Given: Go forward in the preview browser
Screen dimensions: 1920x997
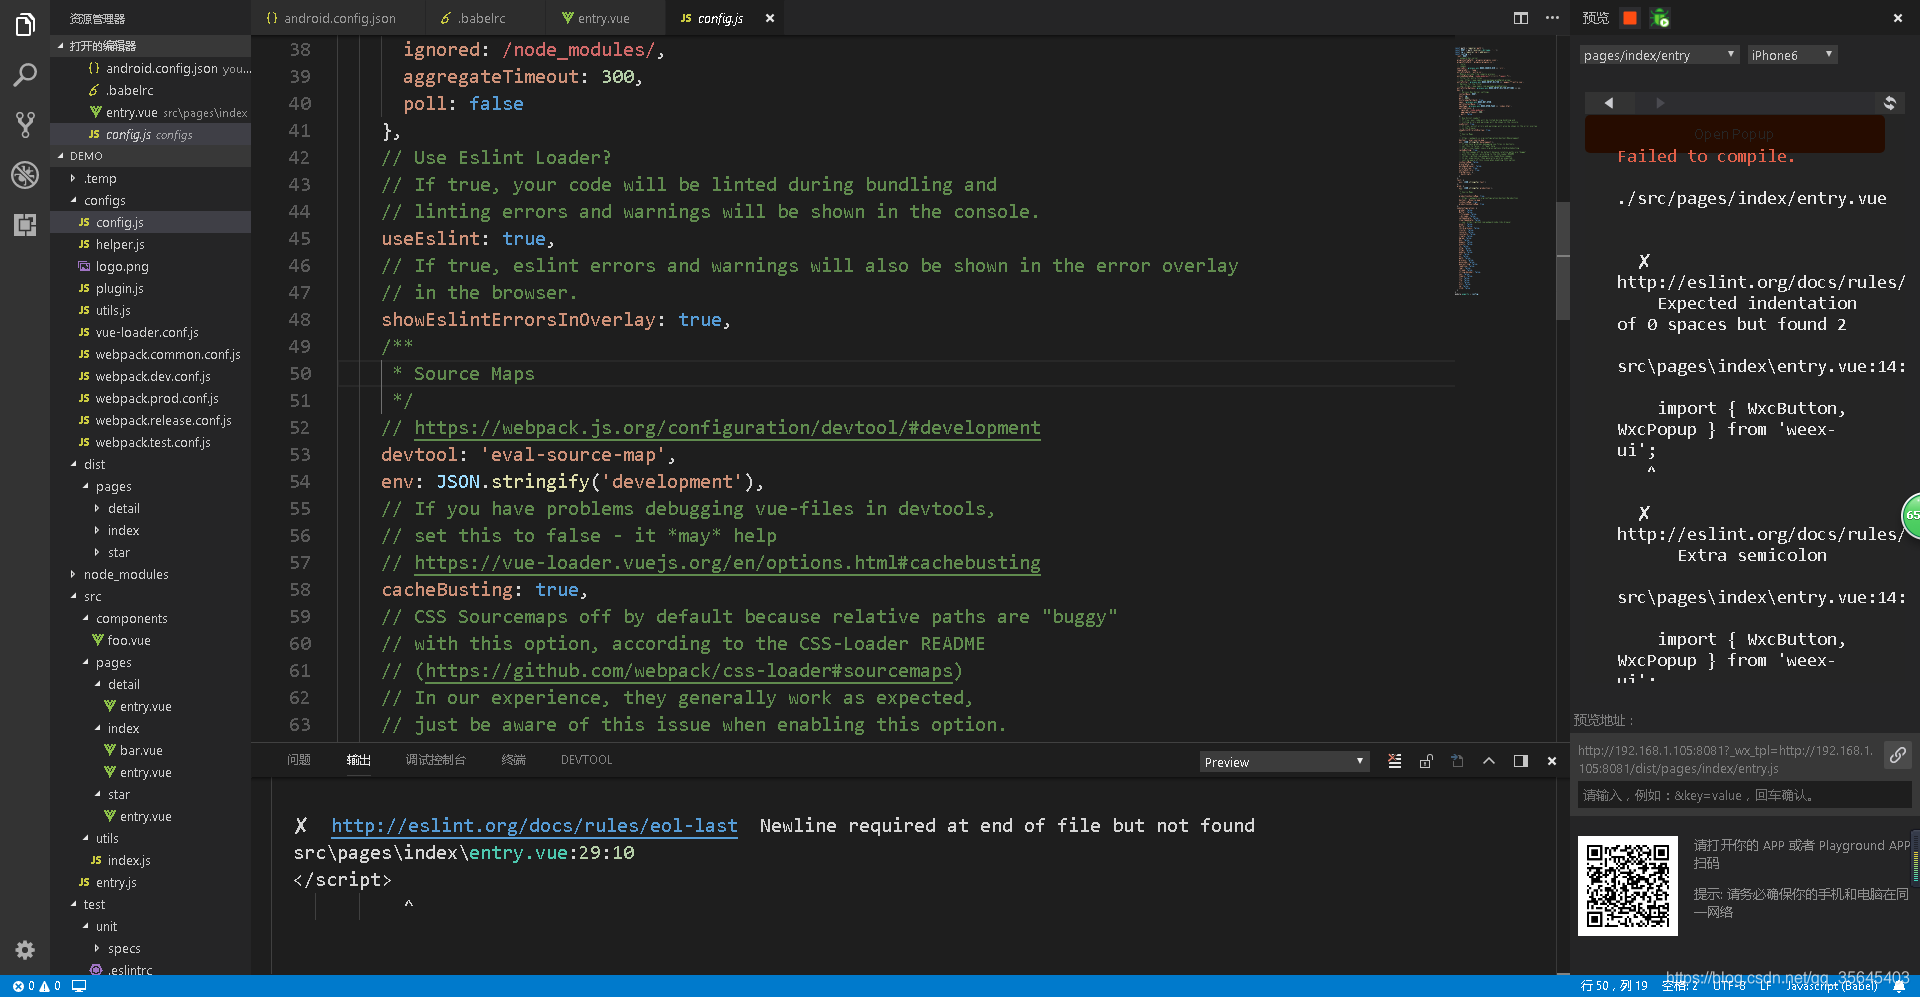Looking at the screenshot, I should (1660, 103).
